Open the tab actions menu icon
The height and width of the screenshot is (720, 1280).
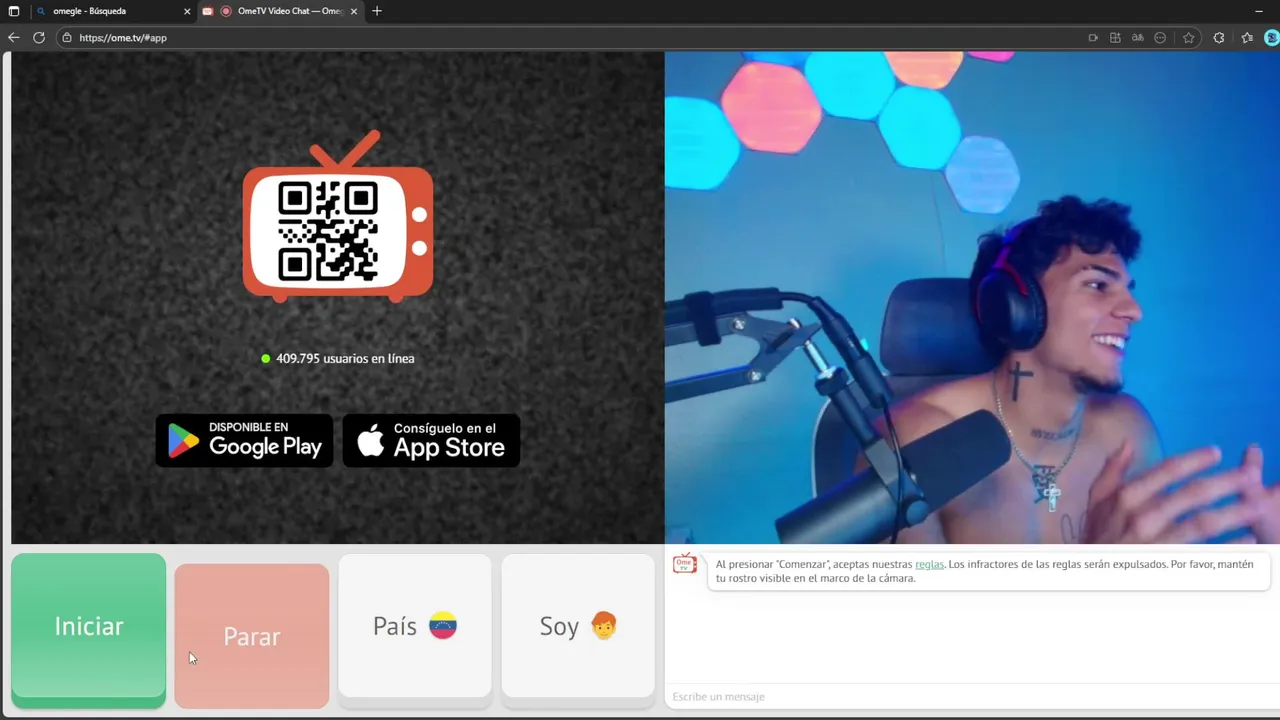point(14,11)
